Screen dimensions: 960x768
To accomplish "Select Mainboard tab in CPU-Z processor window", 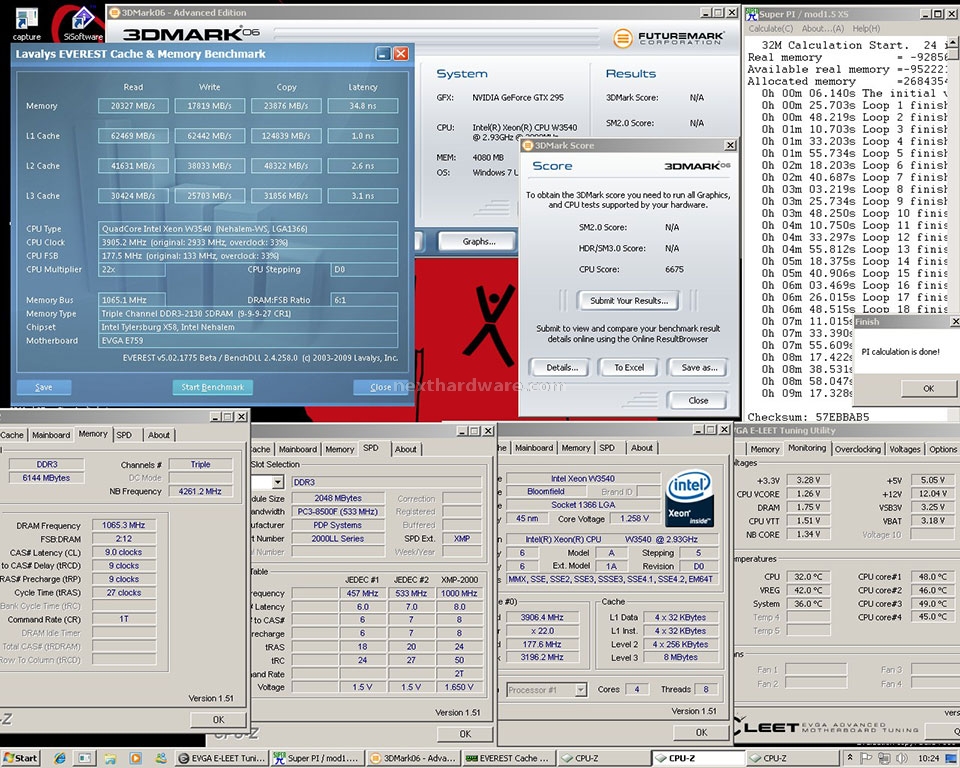I will [534, 448].
